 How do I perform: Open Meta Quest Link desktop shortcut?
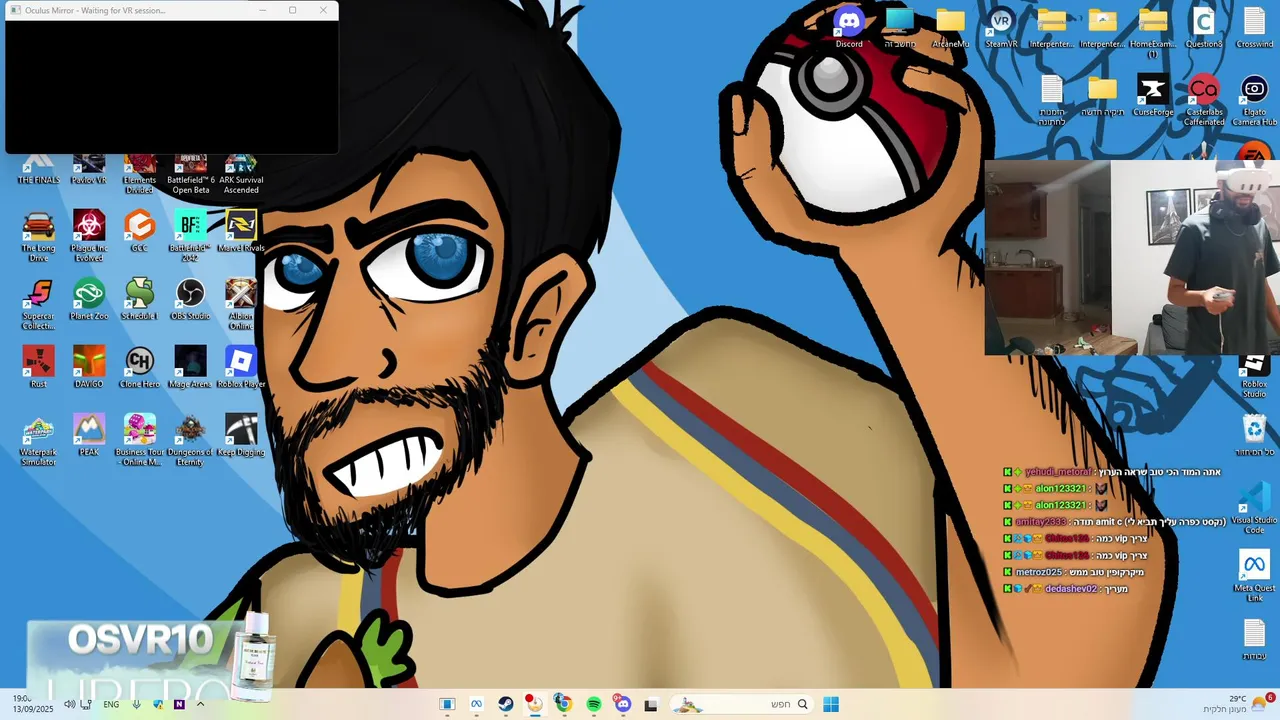pos(1254,576)
